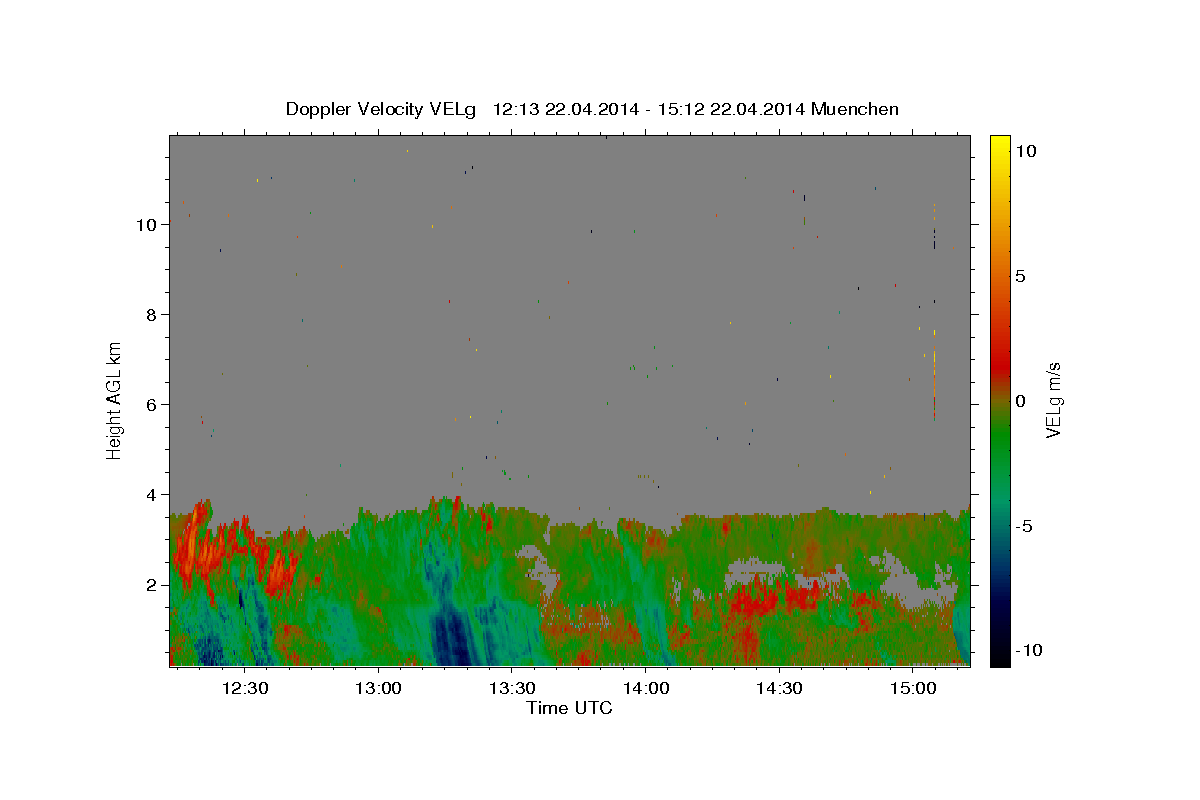The image size is (1200, 800).
Task: Click the height axis label 8
Action: click(151, 314)
